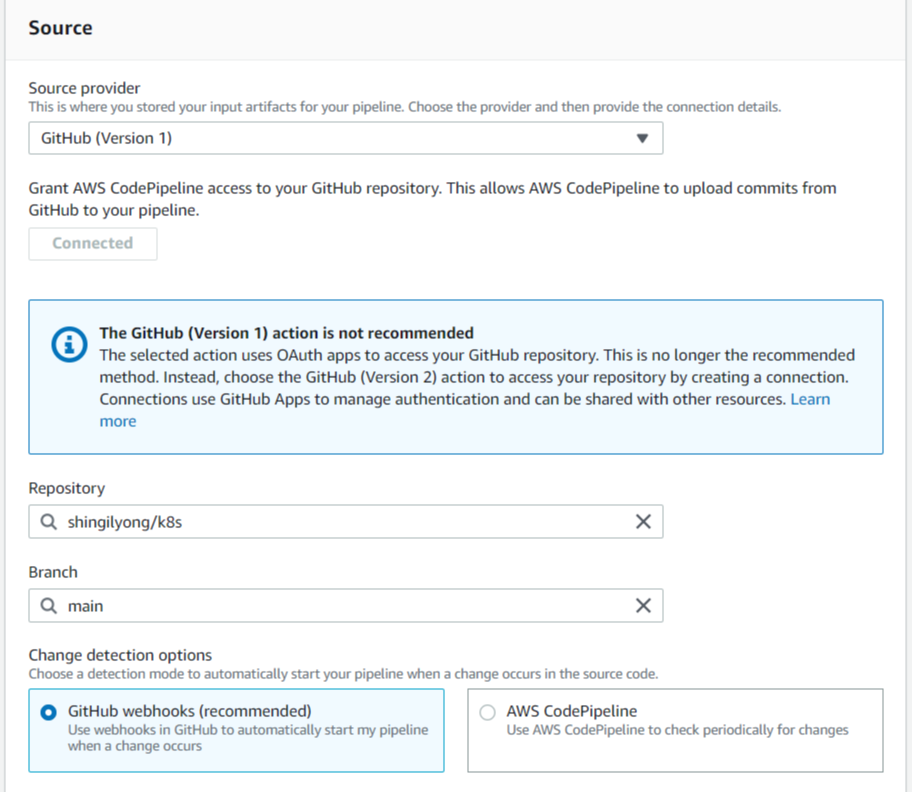Click 'The GitHub (Version 1) action is not recommended' heading
Viewport: 912px width, 792px height.
tap(286, 333)
